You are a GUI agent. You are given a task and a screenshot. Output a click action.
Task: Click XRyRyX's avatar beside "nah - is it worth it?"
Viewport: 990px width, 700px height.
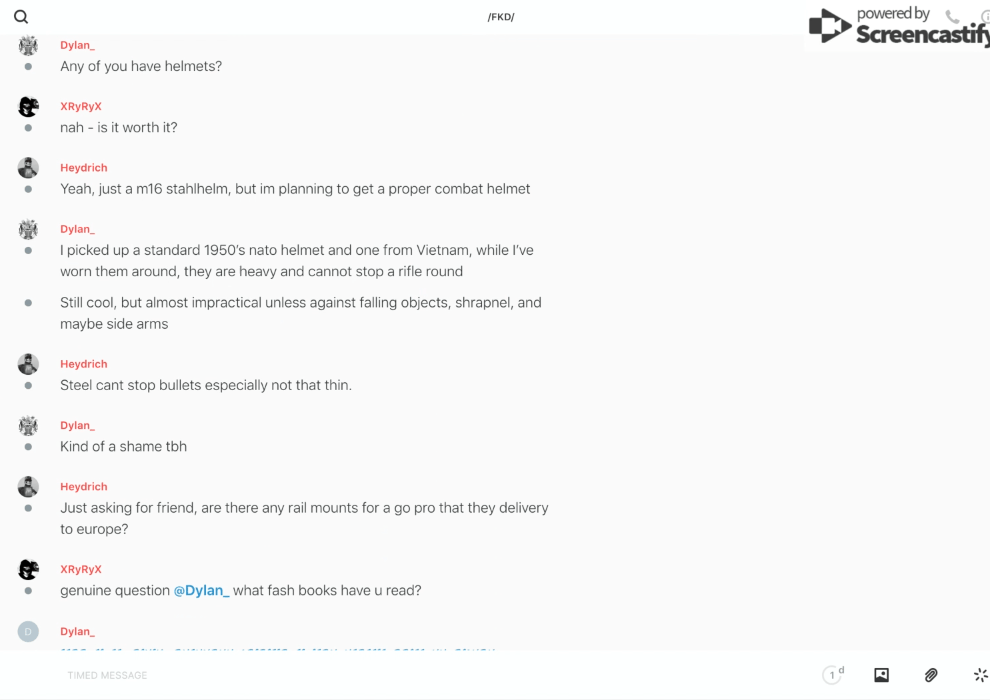coord(28,107)
